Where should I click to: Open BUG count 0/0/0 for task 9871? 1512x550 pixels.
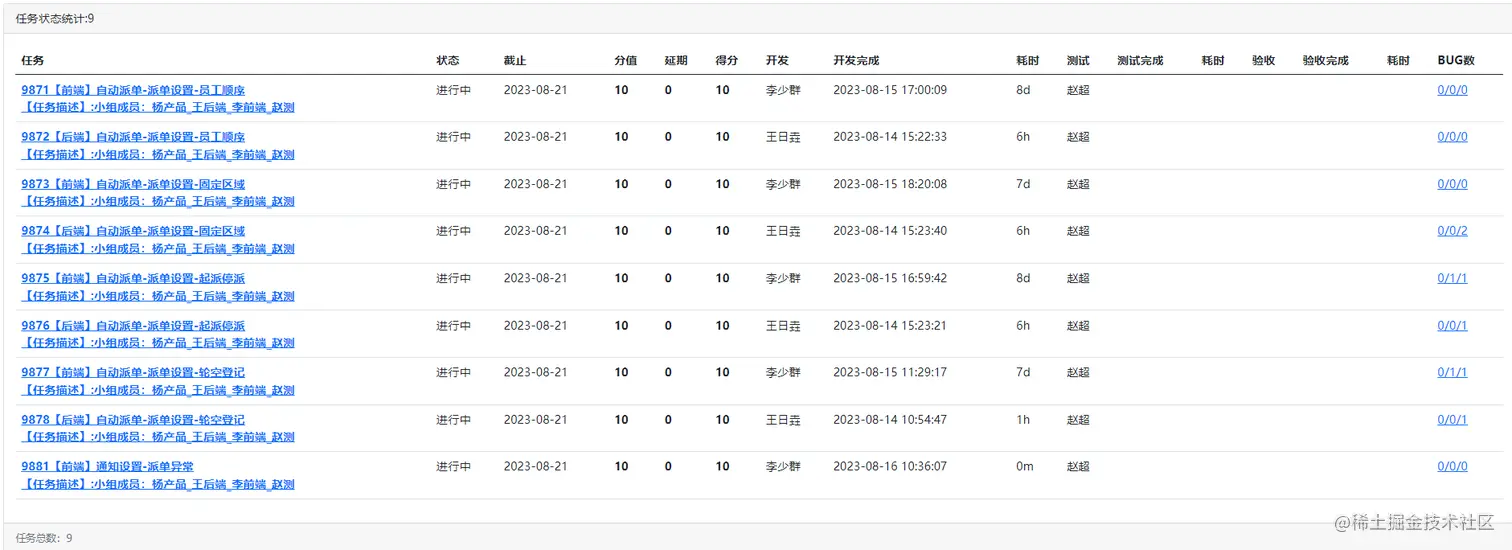click(x=1452, y=90)
